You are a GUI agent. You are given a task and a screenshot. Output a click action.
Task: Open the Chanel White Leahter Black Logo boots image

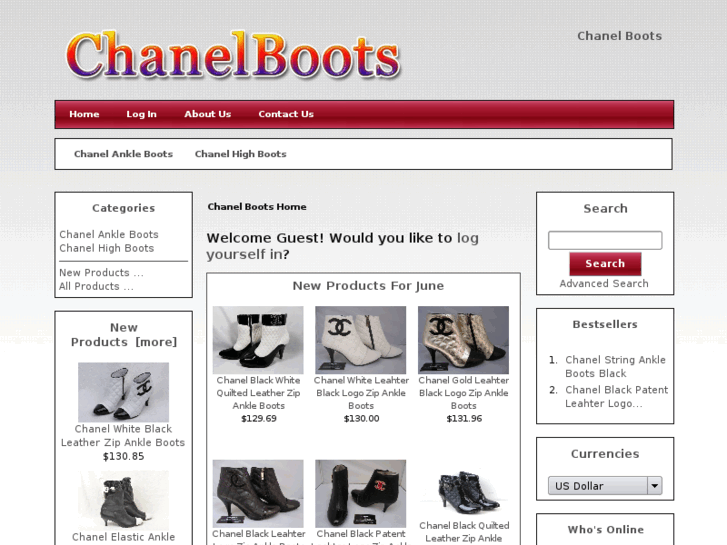[361, 340]
